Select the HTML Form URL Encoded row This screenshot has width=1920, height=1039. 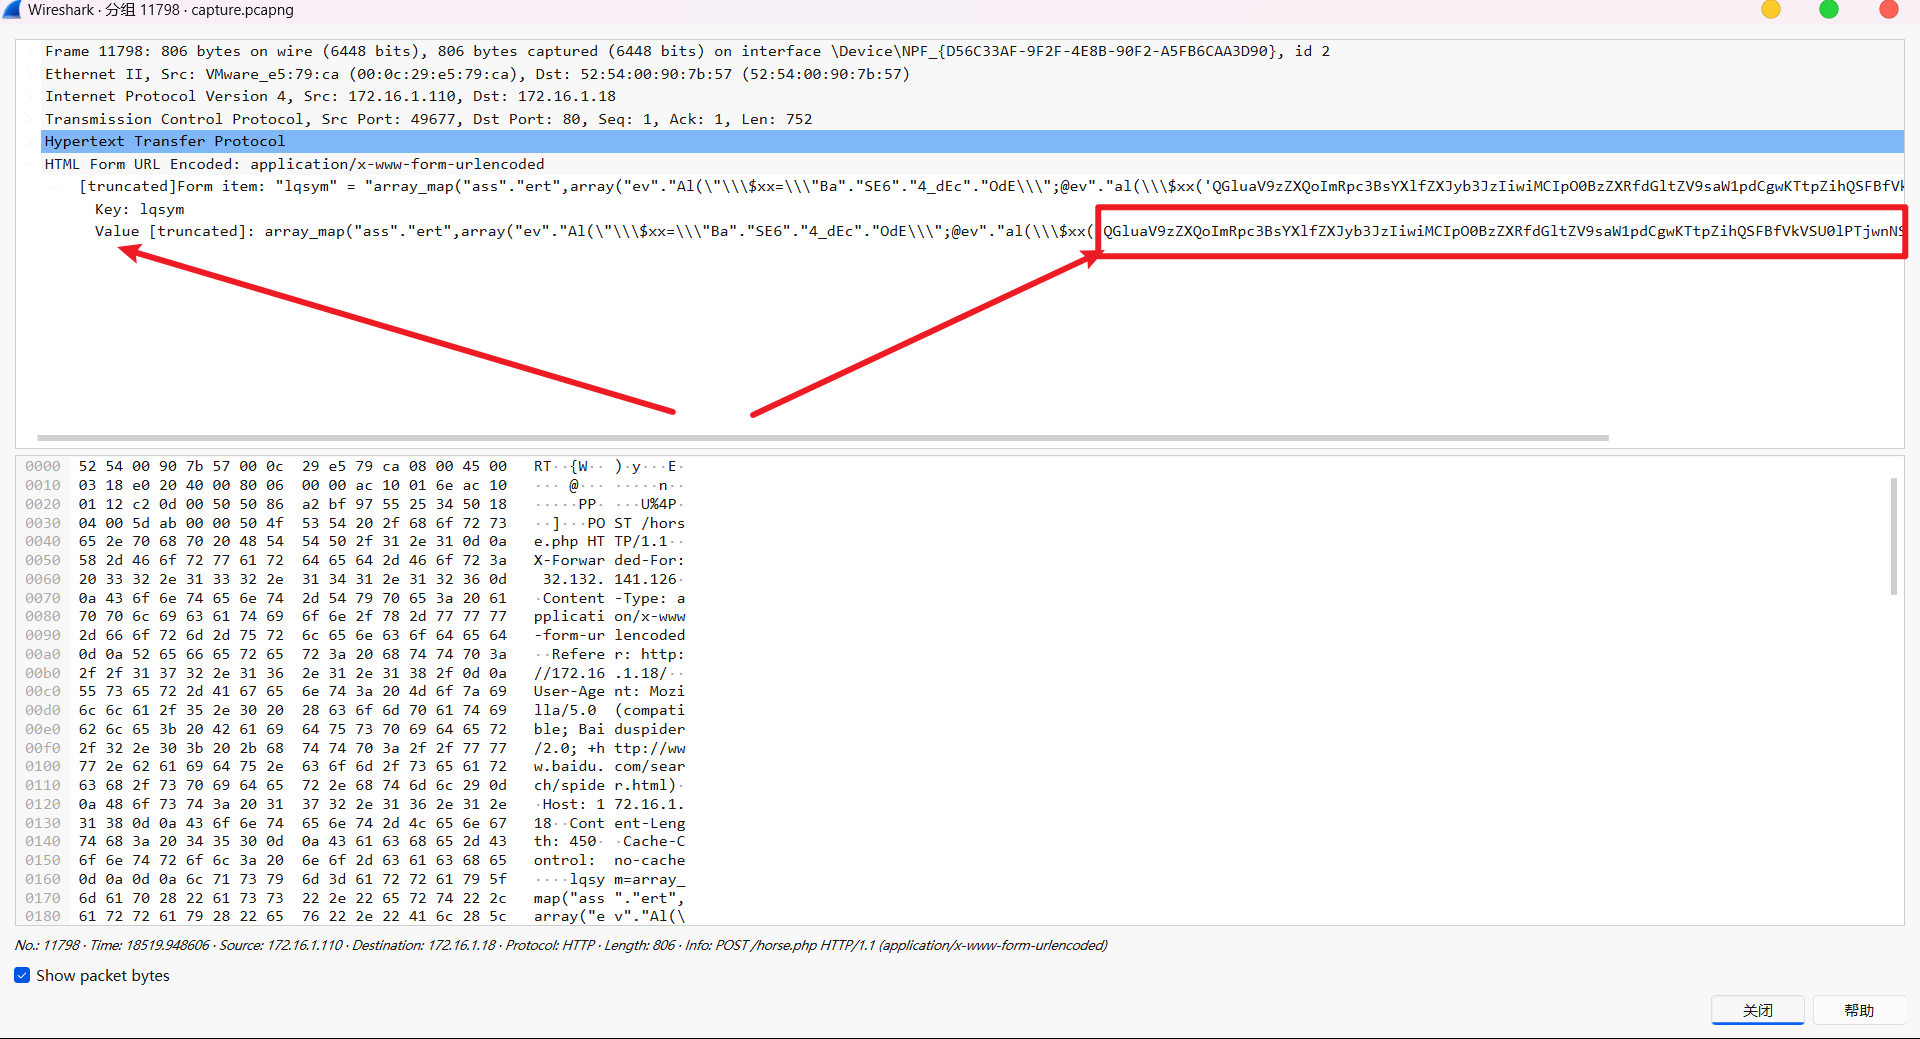coord(972,164)
